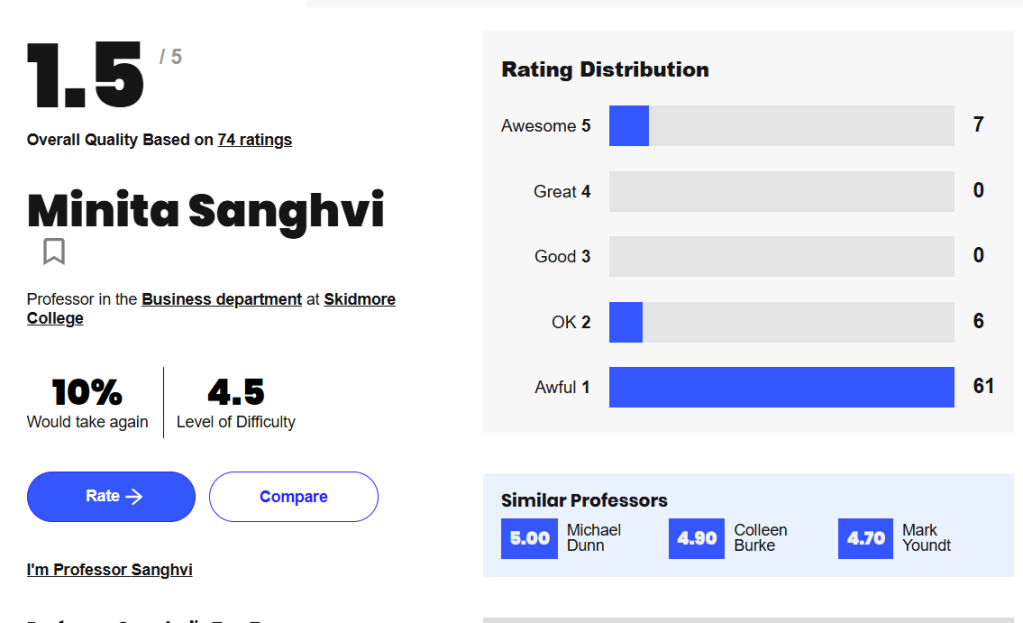Viewport: 1023px width, 623px height.
Task: Click the Awful 1 count of 61
Action: tap(983, 386)
